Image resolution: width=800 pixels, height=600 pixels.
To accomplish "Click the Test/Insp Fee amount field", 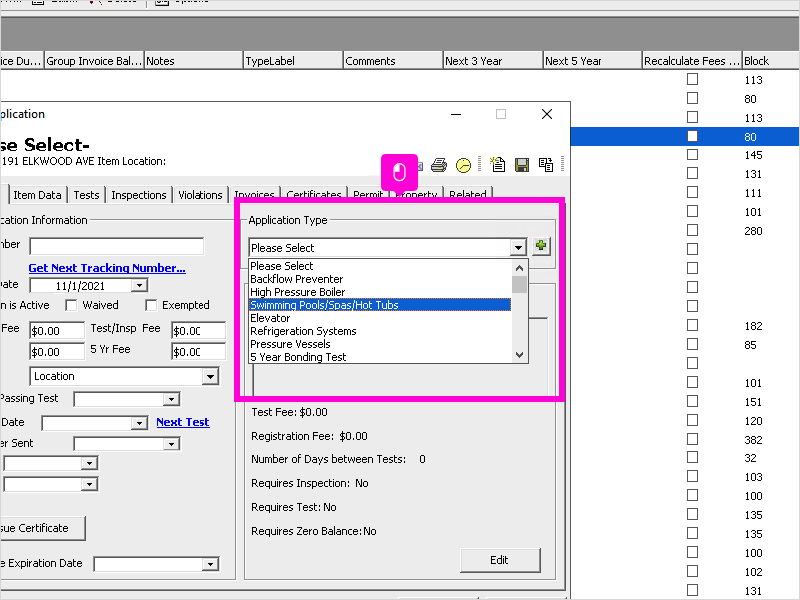I will tap(198, 331).
